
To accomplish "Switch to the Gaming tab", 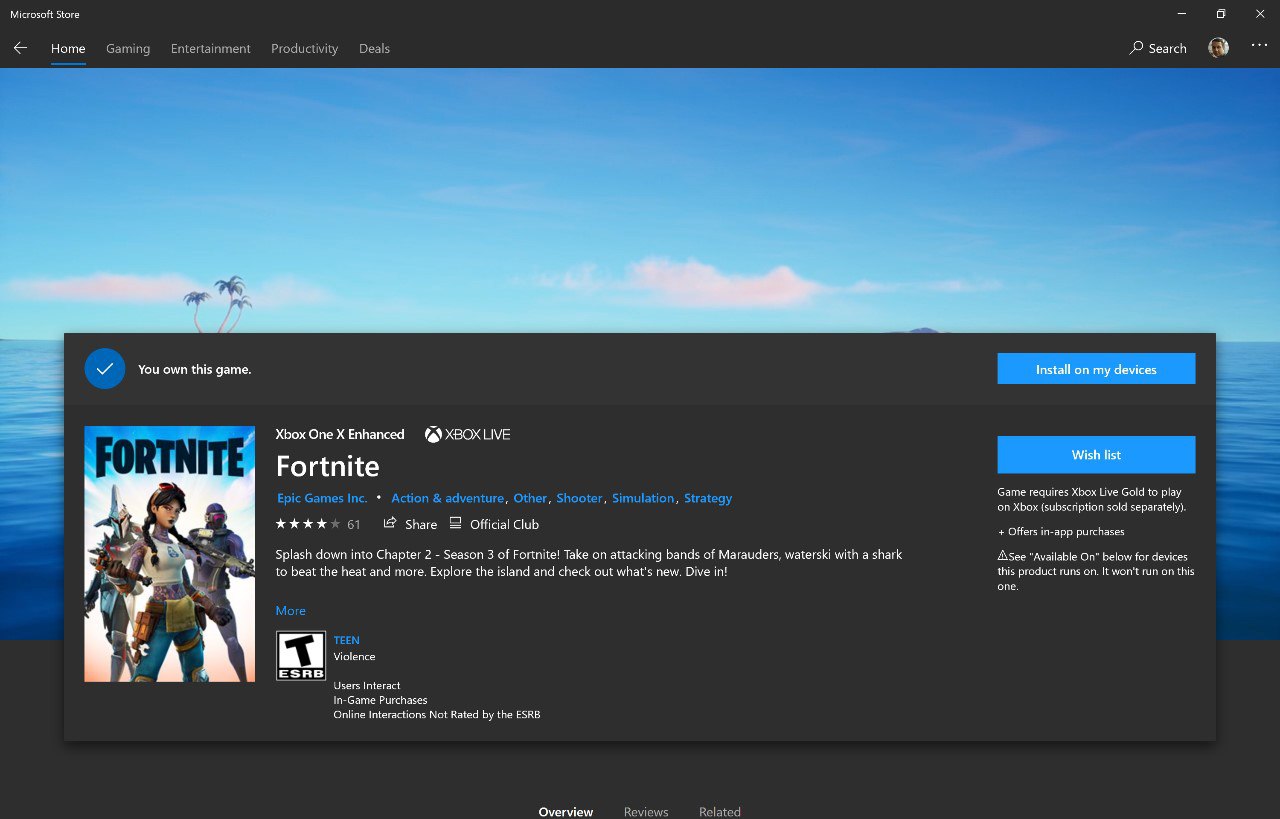I will click(128, 48).
